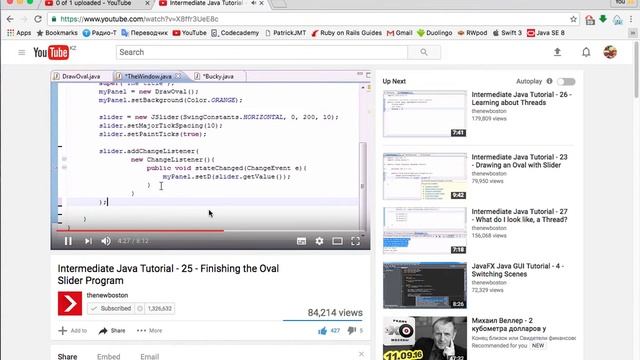Open Ruby on Rails Guides bookmark
Image resolution: width=640 pixels, height=360 pixels.
347,33
